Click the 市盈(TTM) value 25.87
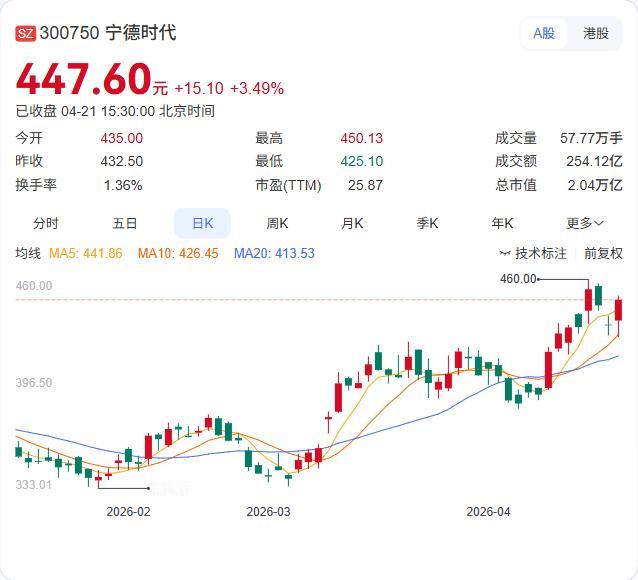 pyautogui.click(x=365, y=185)
